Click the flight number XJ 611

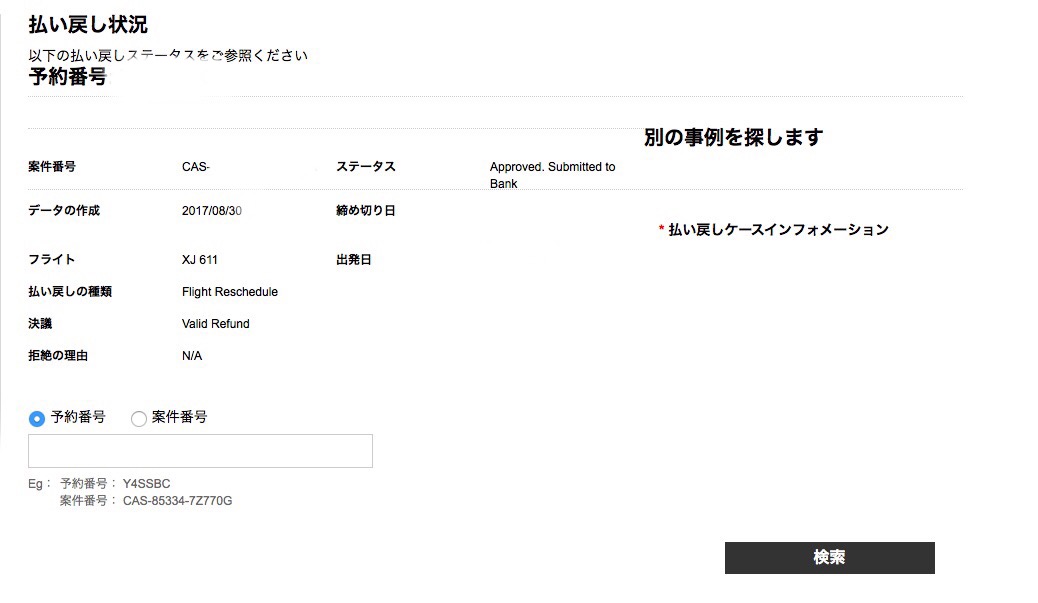pos(200,260)
